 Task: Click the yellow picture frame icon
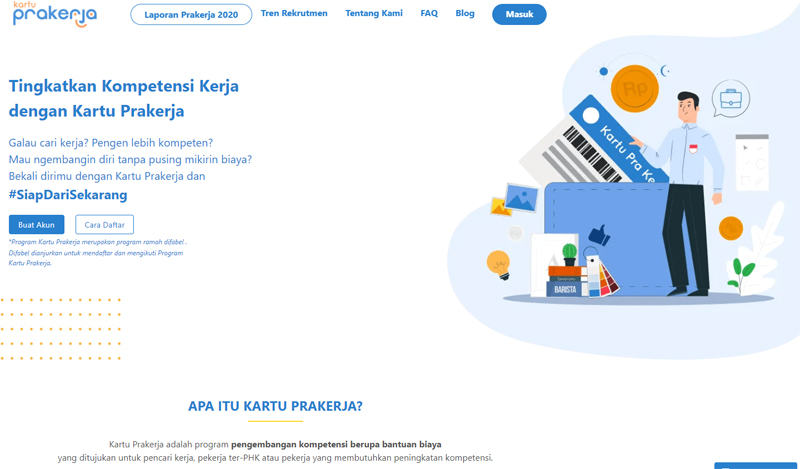[x=500, y=206]
